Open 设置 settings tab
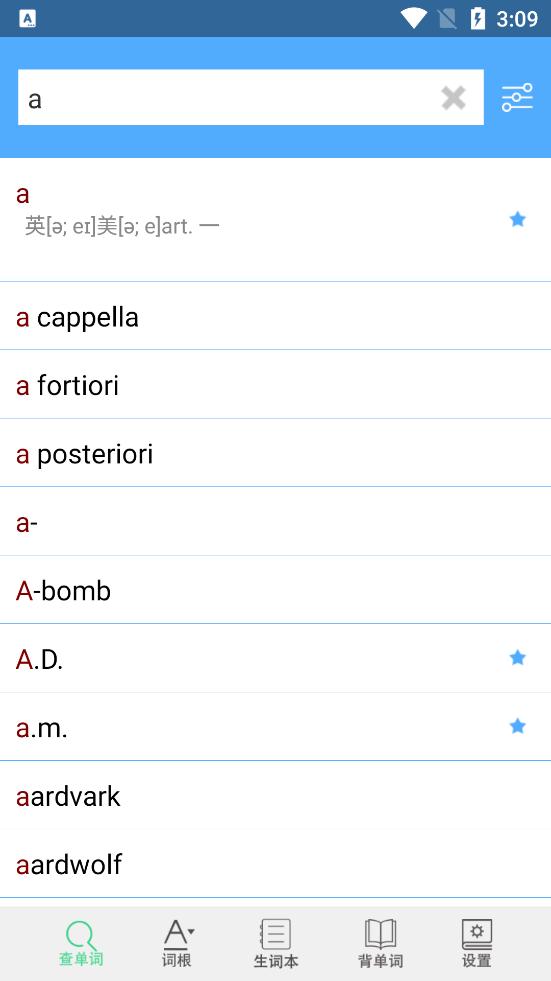 tap(477, 943)
